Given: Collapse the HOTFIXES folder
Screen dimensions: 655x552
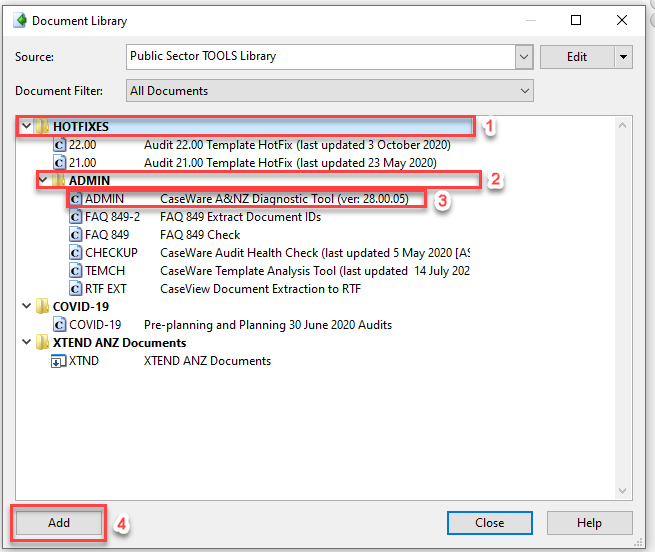Looking at the screenshot, I should 26,126.
